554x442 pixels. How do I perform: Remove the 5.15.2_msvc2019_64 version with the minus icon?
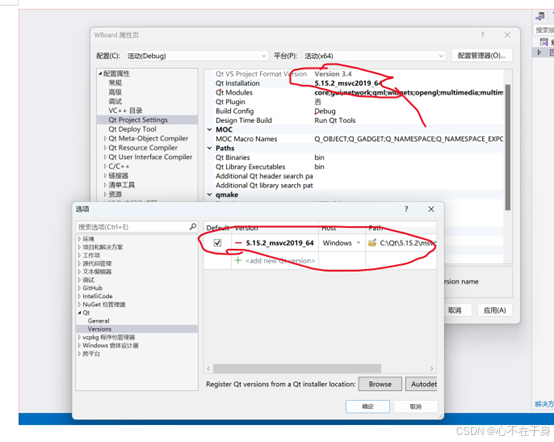(x=238, y=243)
